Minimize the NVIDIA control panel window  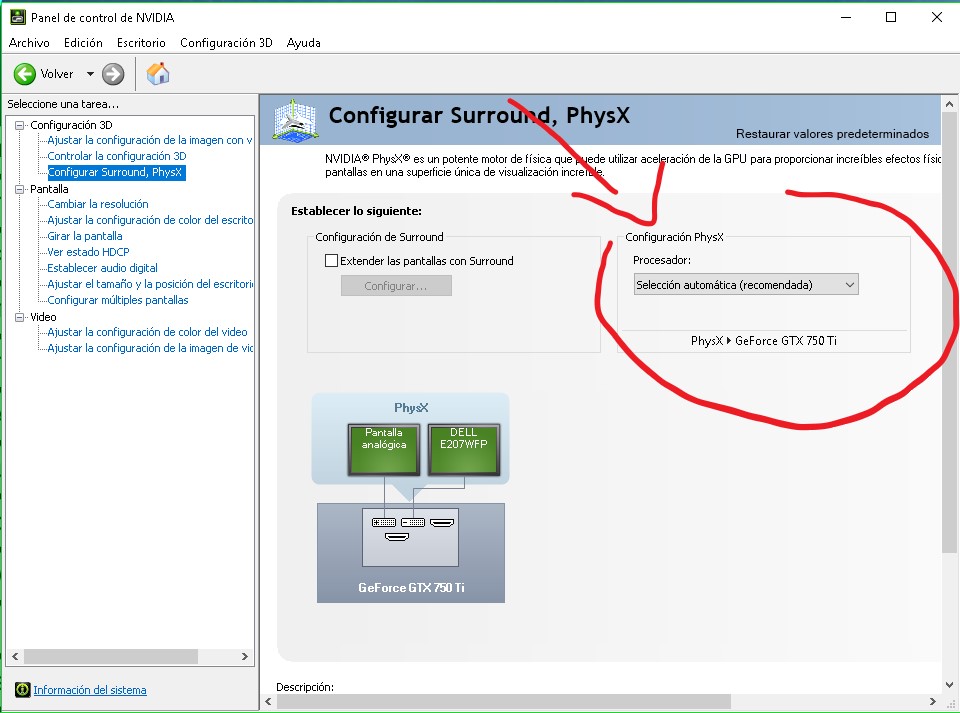[x=846, y=17]
